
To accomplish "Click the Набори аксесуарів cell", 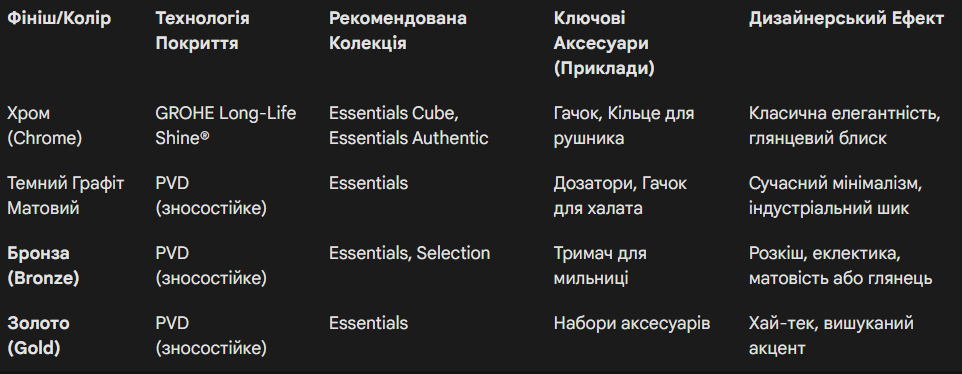I will point(632,323).
